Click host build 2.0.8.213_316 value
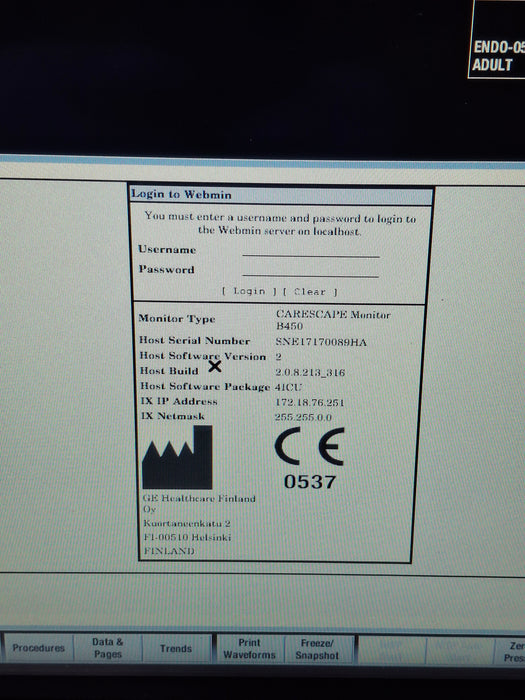This screenshot has width=525, height=700. [310, 372]
